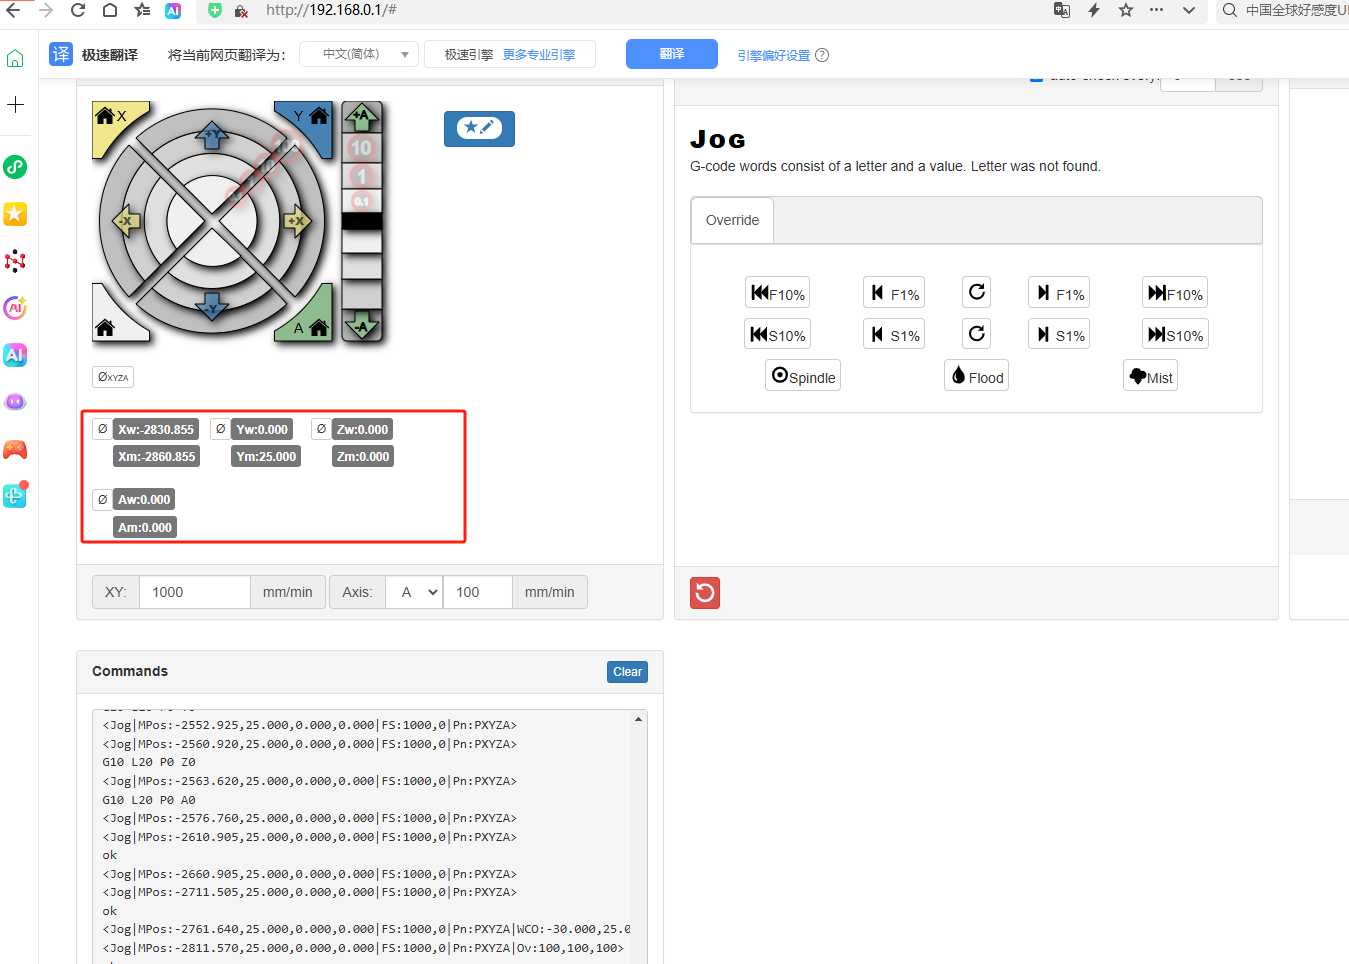Viewport: 1349px width, 964px height.
Task: Zero the Xw work coordinate
Action: pyautogui.click(x=101, y=428)
